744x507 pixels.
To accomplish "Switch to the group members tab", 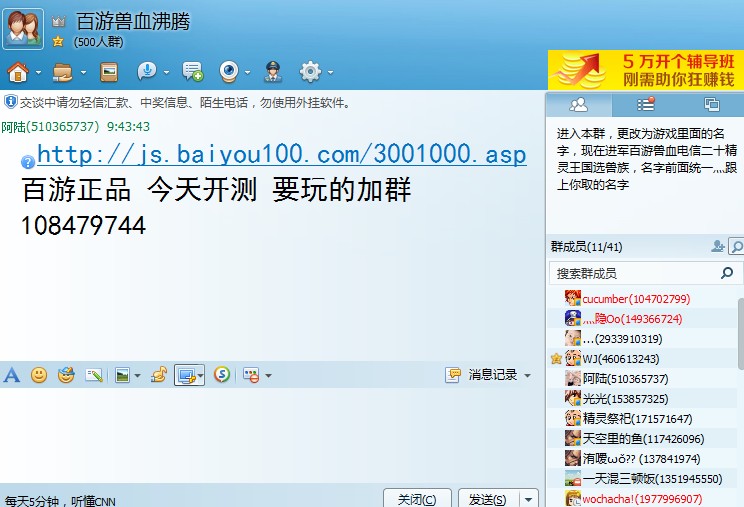I will pos(577,104).
